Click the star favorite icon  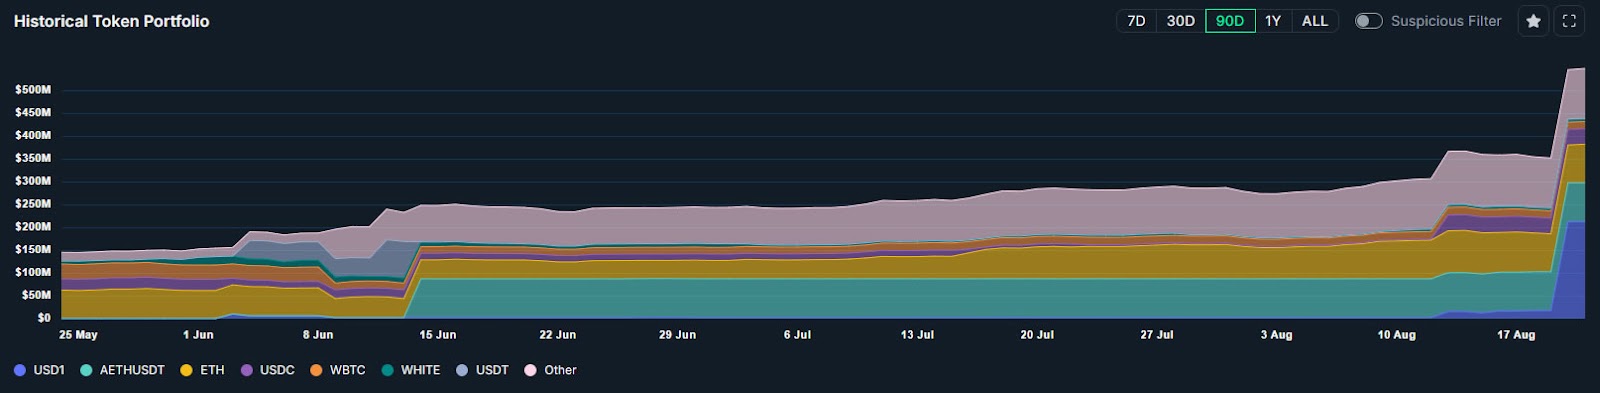tap(1533, 21)
